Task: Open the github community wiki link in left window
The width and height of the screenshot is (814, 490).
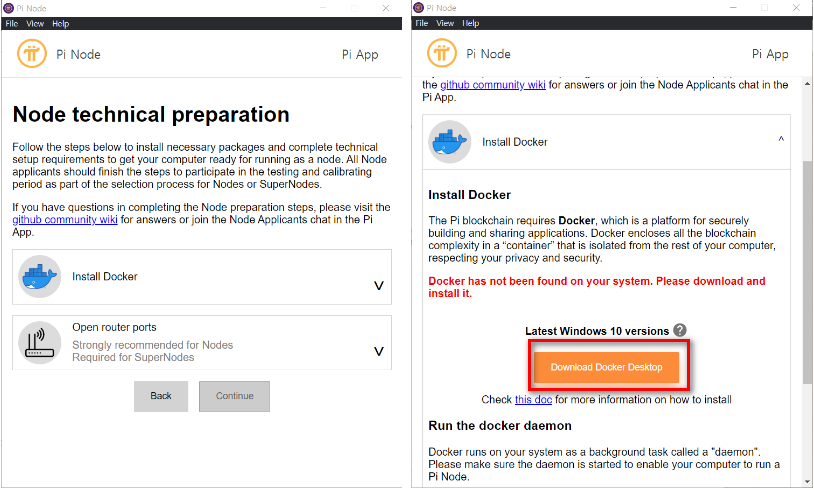Action: tap(65, 220)
